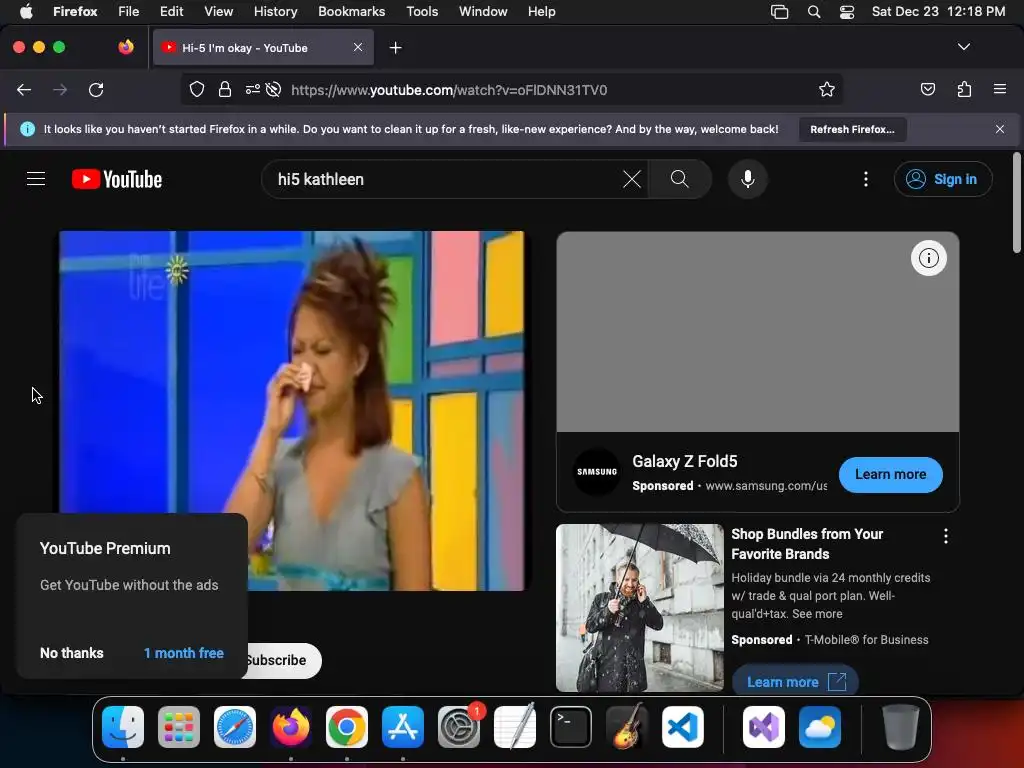This screenshot has width=1024, height=768.
Task: Open System Settings from the dock
Action: click(459, 727)
